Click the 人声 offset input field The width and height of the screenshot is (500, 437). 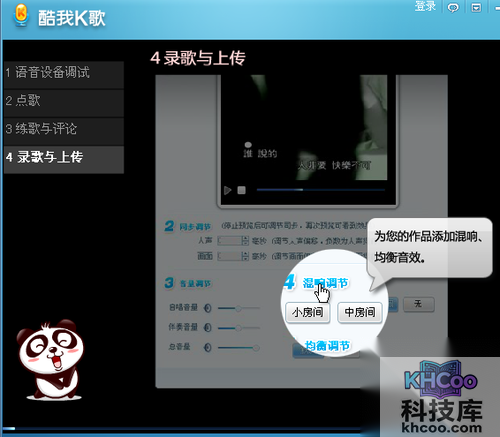(230, 241)
